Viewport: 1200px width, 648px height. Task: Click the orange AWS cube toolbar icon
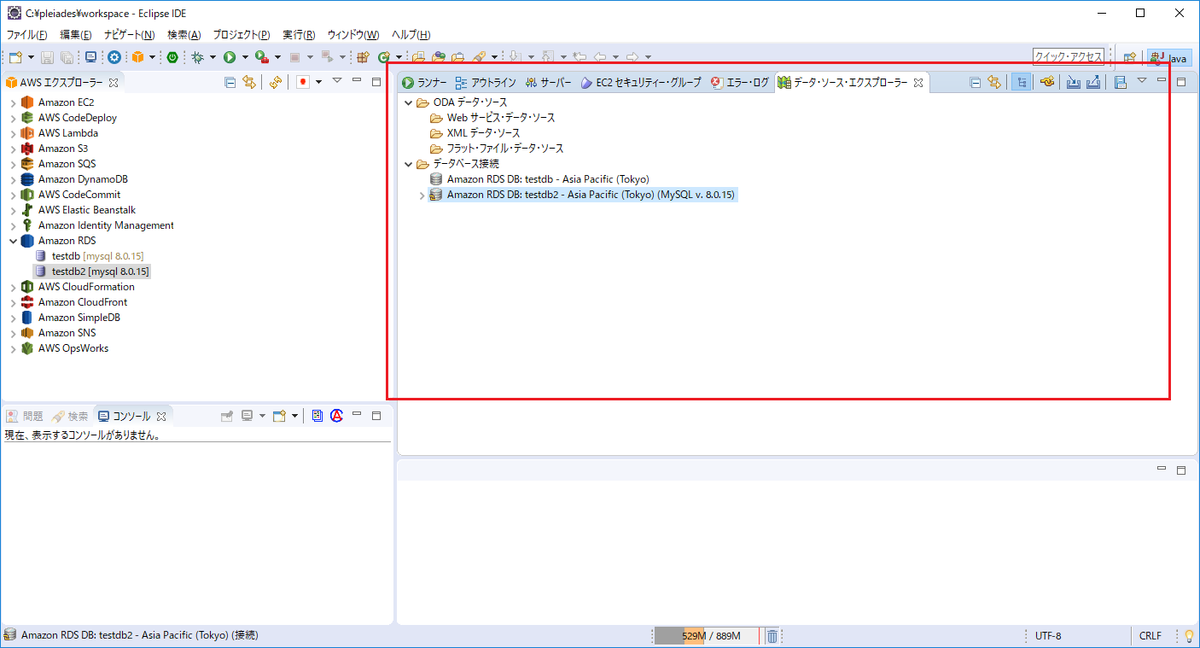click(x=138, y=58)
